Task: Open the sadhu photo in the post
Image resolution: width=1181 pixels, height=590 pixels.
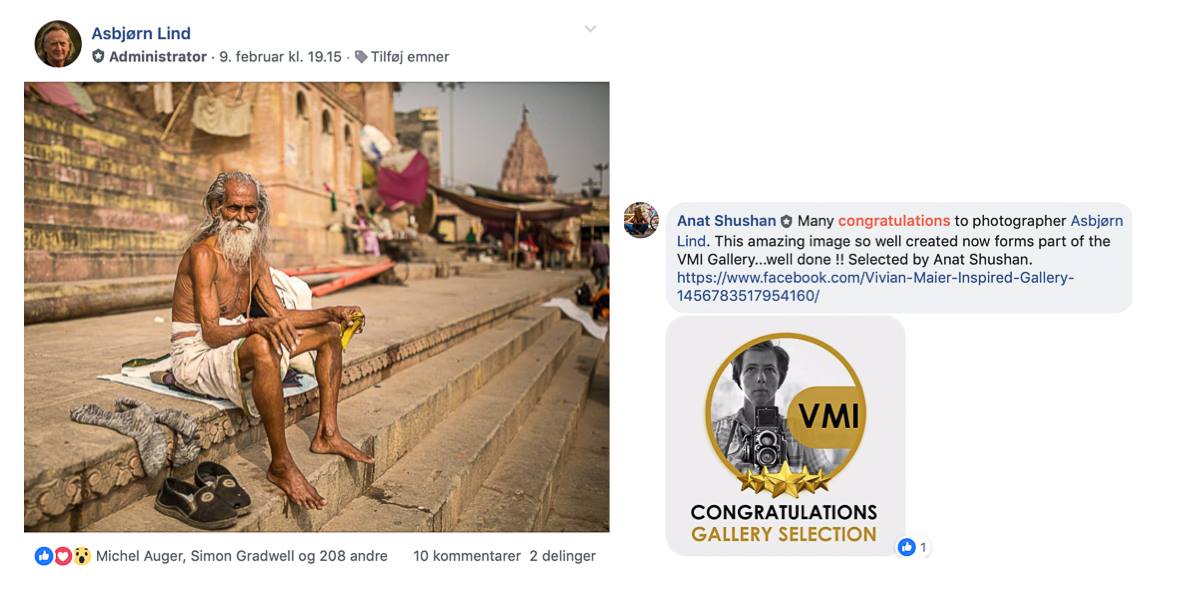Action: (x=316, y=307)
